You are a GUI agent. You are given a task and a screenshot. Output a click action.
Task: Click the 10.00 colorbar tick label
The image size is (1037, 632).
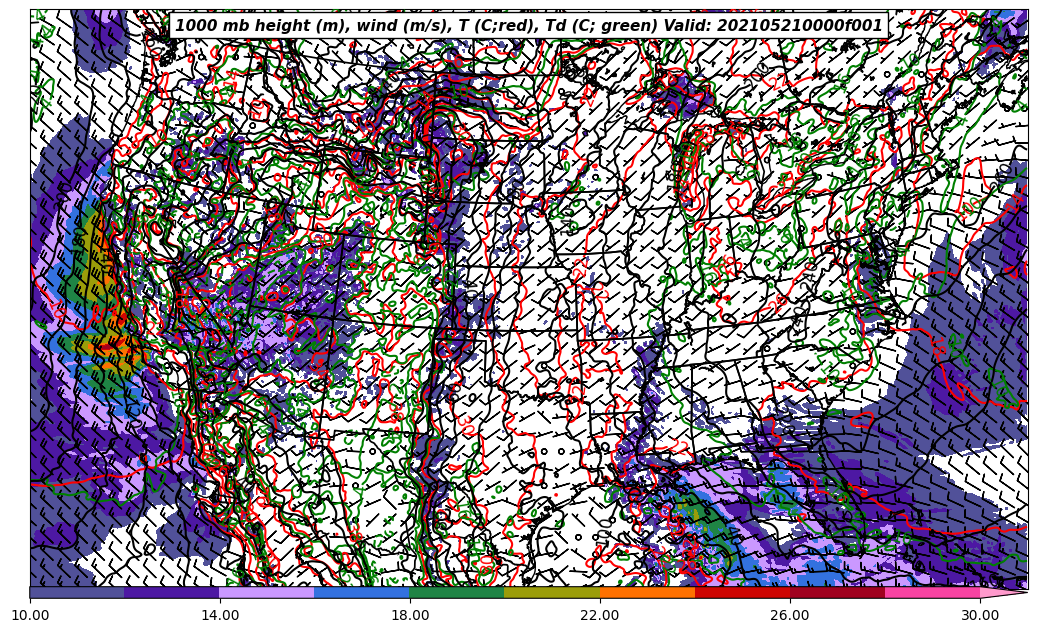pos(30,615)
